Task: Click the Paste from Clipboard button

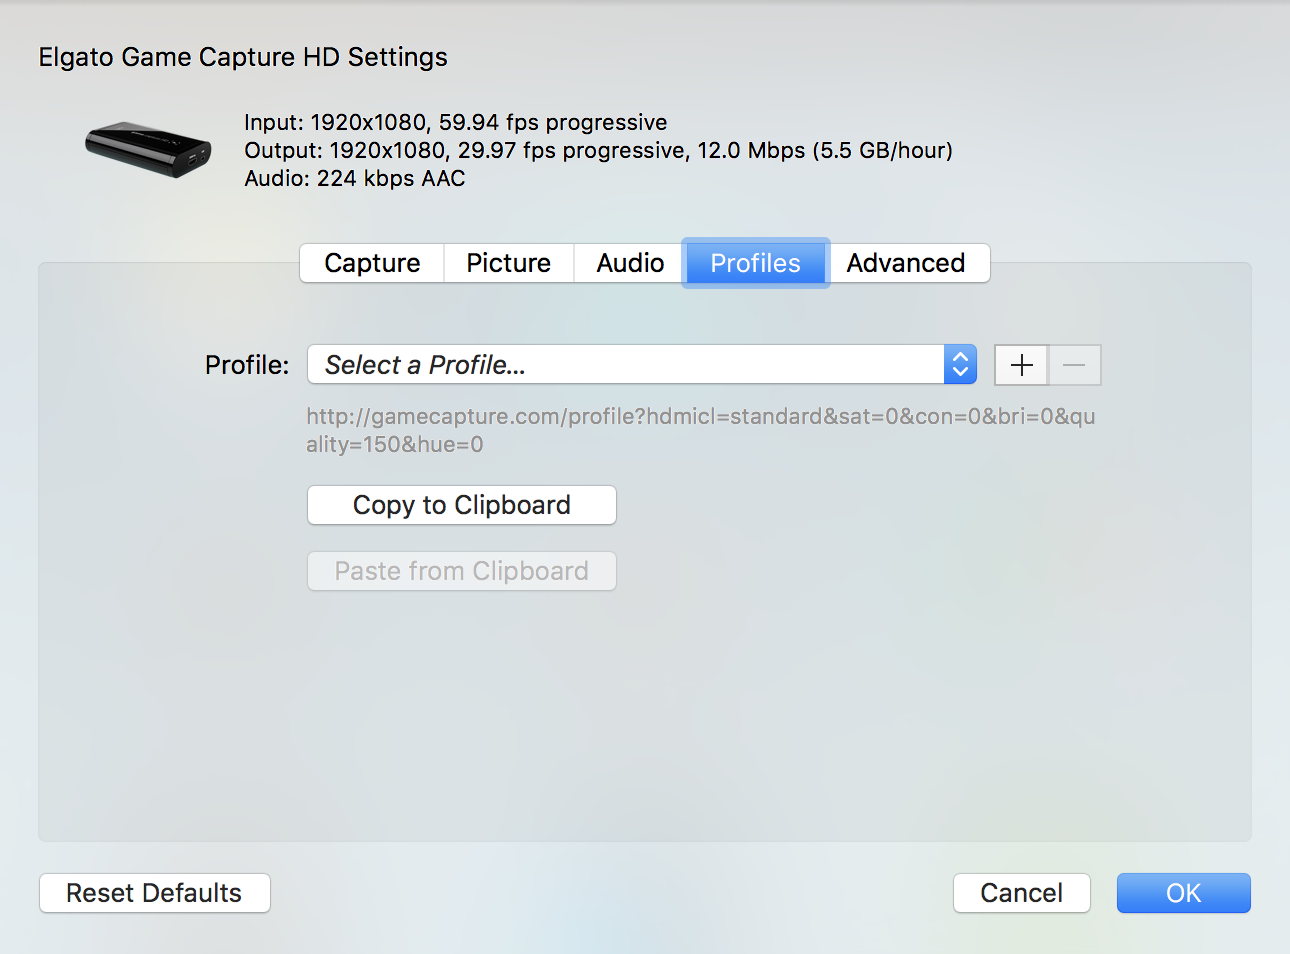Action: coord(461,570)
